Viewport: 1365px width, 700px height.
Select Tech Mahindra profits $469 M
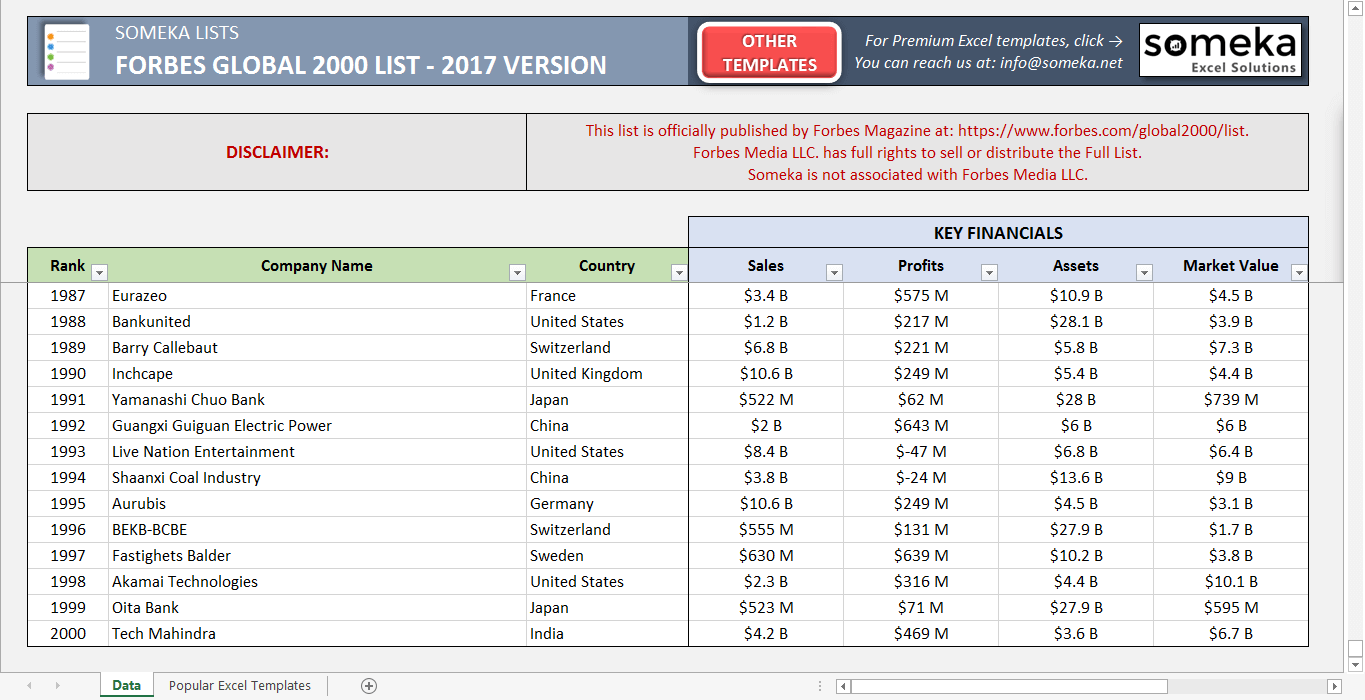click(x=921, y=634)
